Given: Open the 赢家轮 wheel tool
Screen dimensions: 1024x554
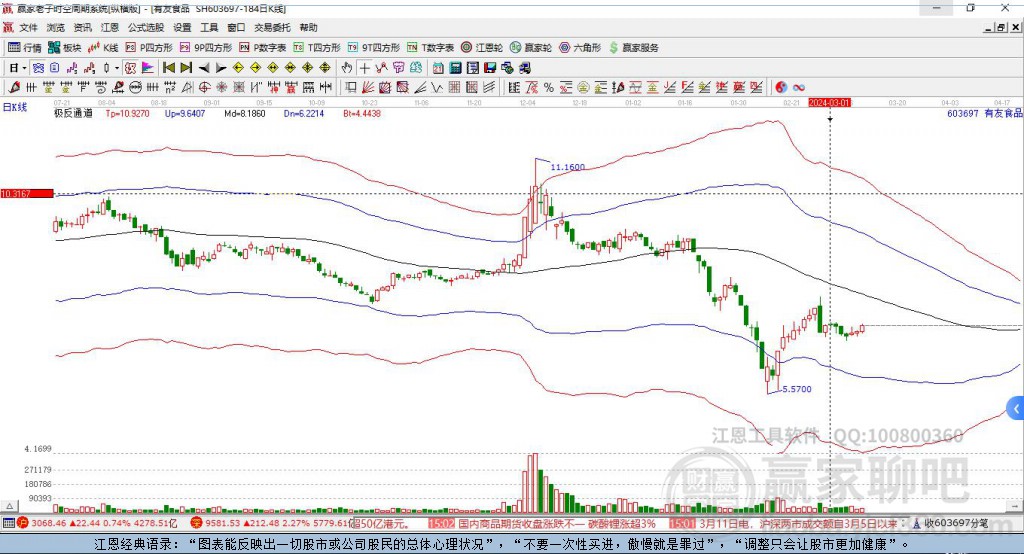Looking at the screenshot, I should 531,48.
